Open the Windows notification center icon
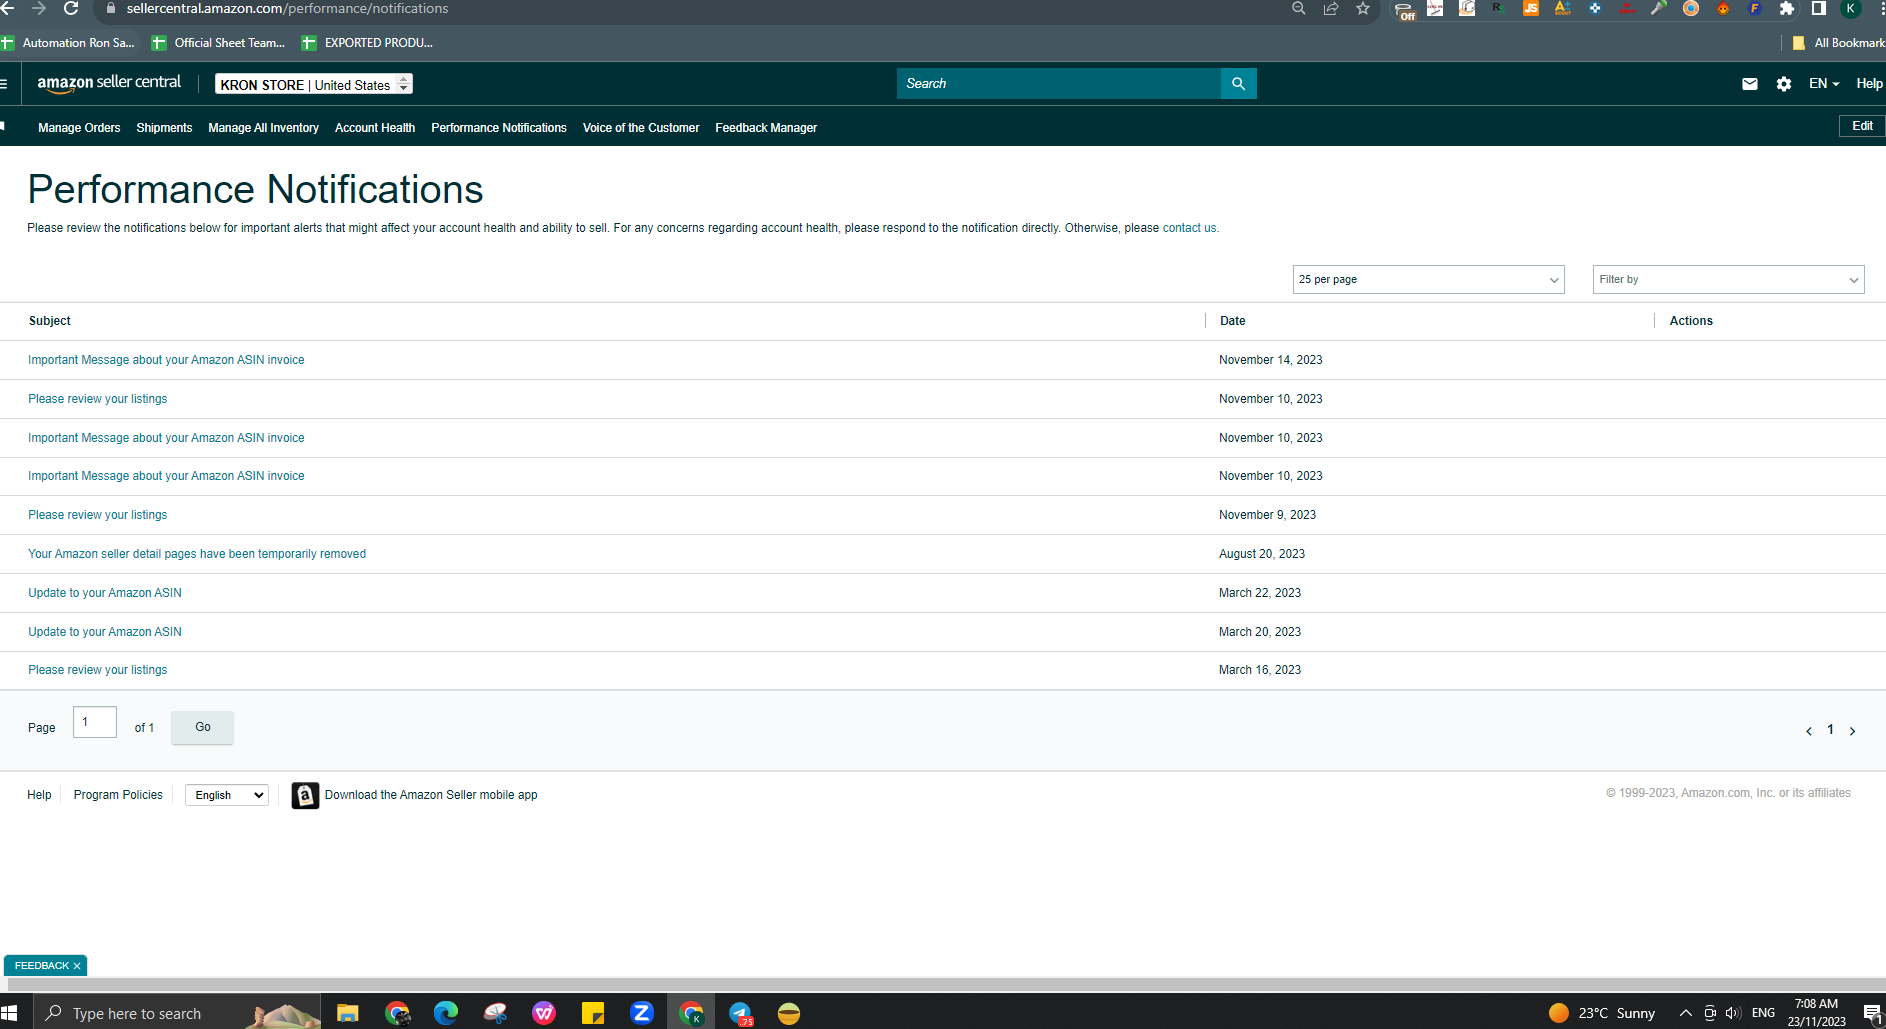 (1872, 1013)
